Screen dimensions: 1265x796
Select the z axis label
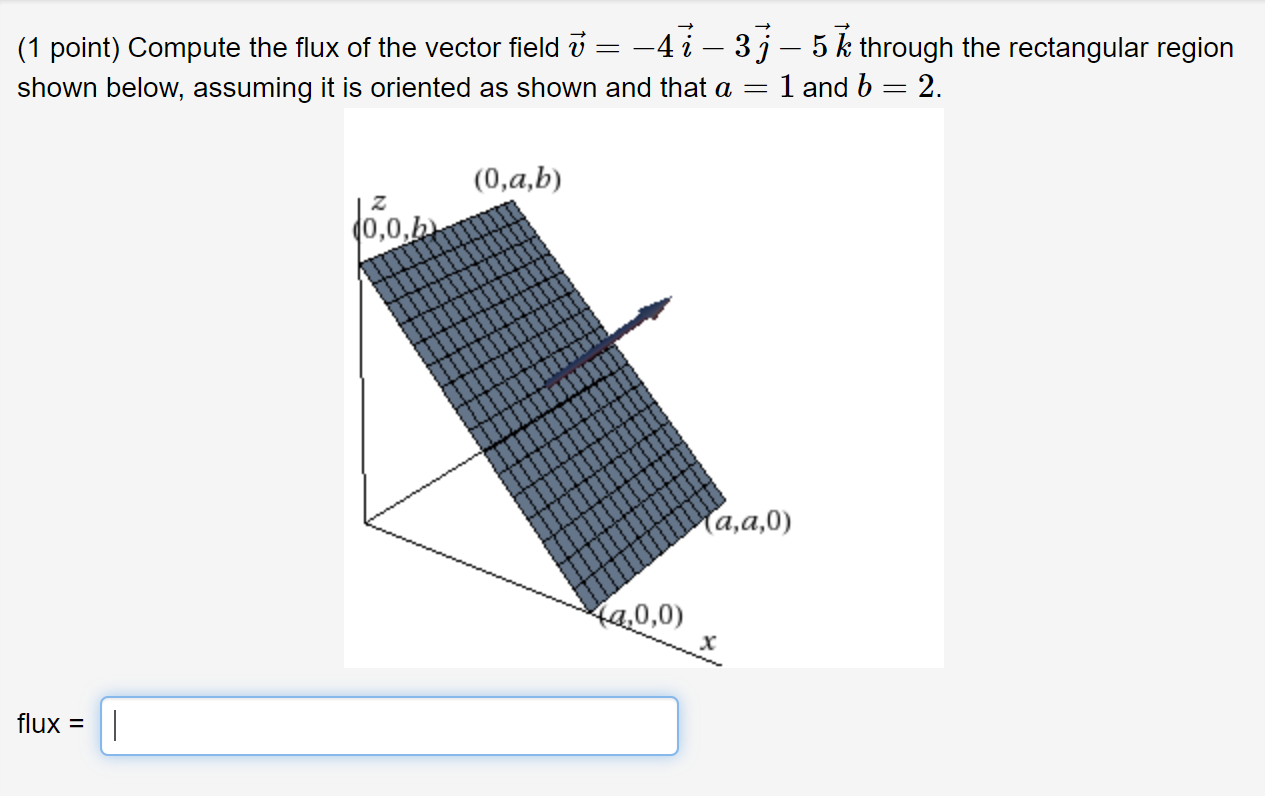pyautogui.click(x=379, y=201)
